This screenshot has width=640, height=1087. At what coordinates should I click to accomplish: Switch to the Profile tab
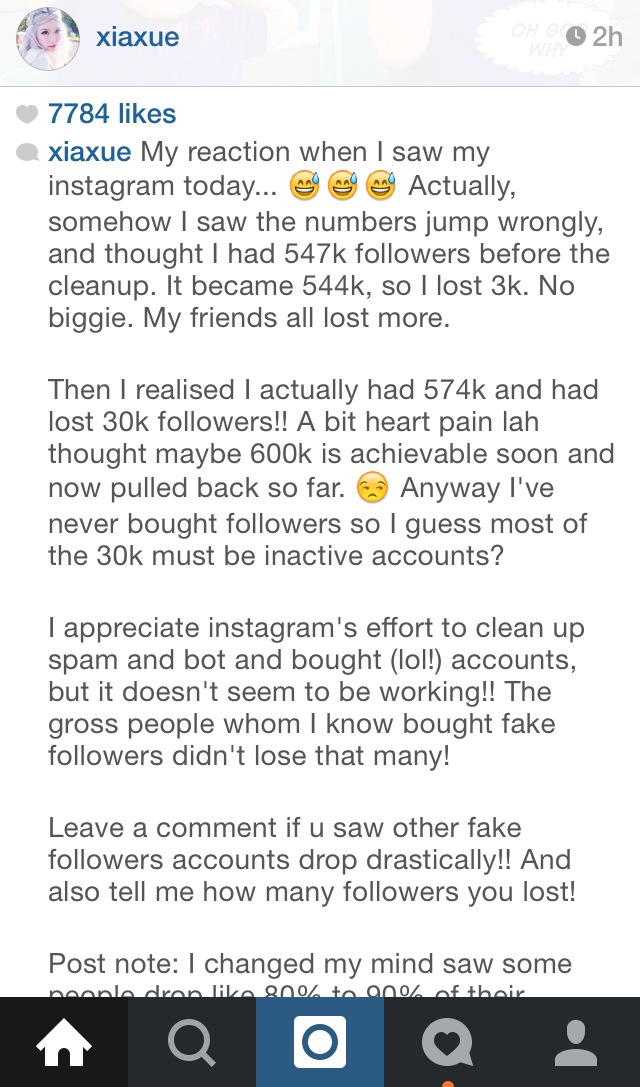pos(575,1042)
